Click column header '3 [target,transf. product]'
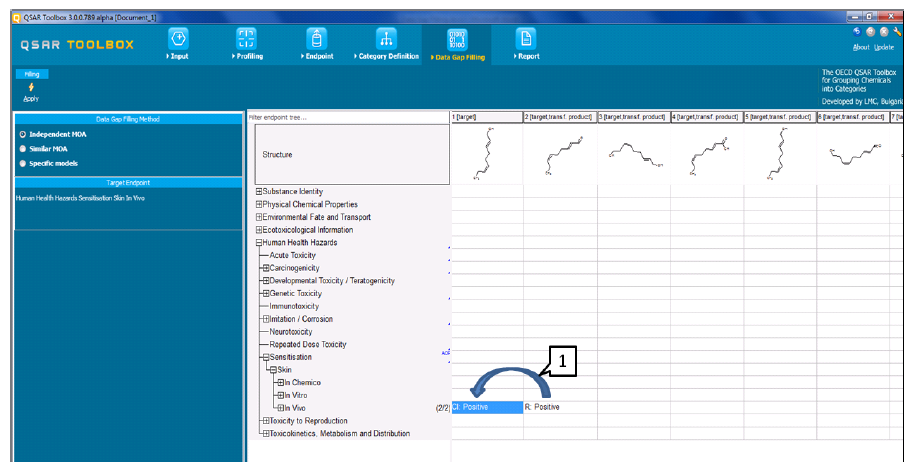The width and height of the screenshot is (916, 466). pos(633,117)
